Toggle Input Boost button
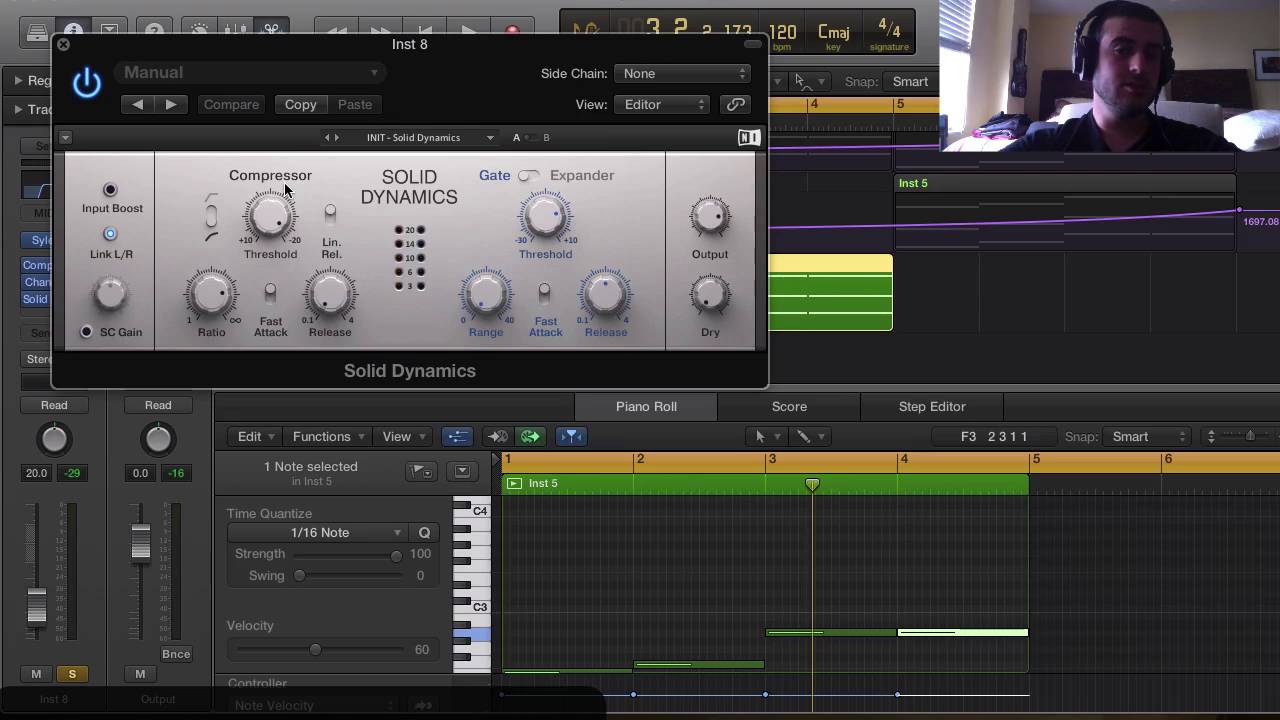 pyautogui.click(x=110, y=190)
